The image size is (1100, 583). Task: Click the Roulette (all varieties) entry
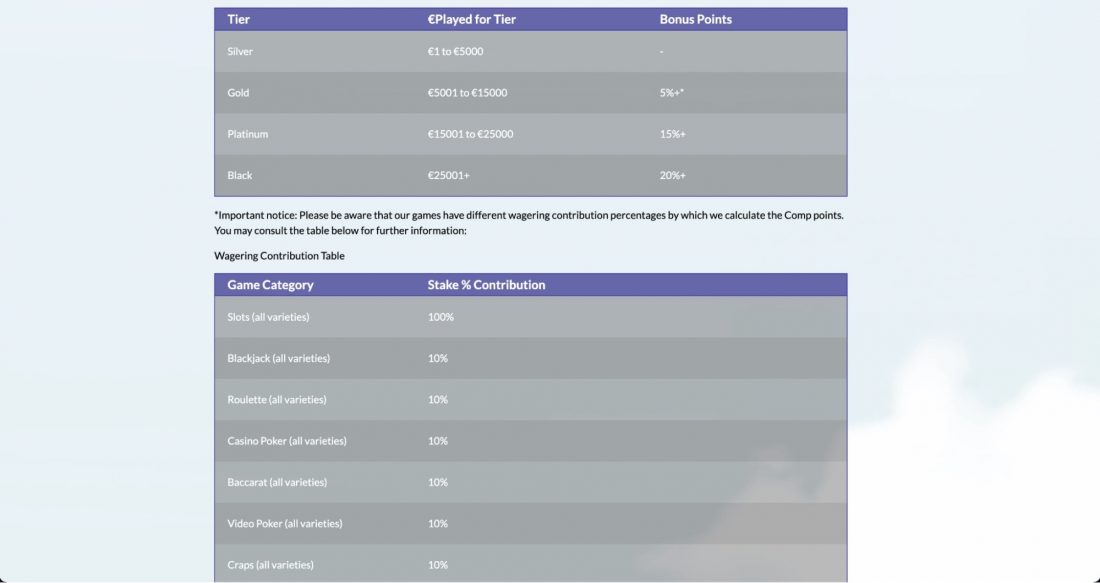coord(276,400)
